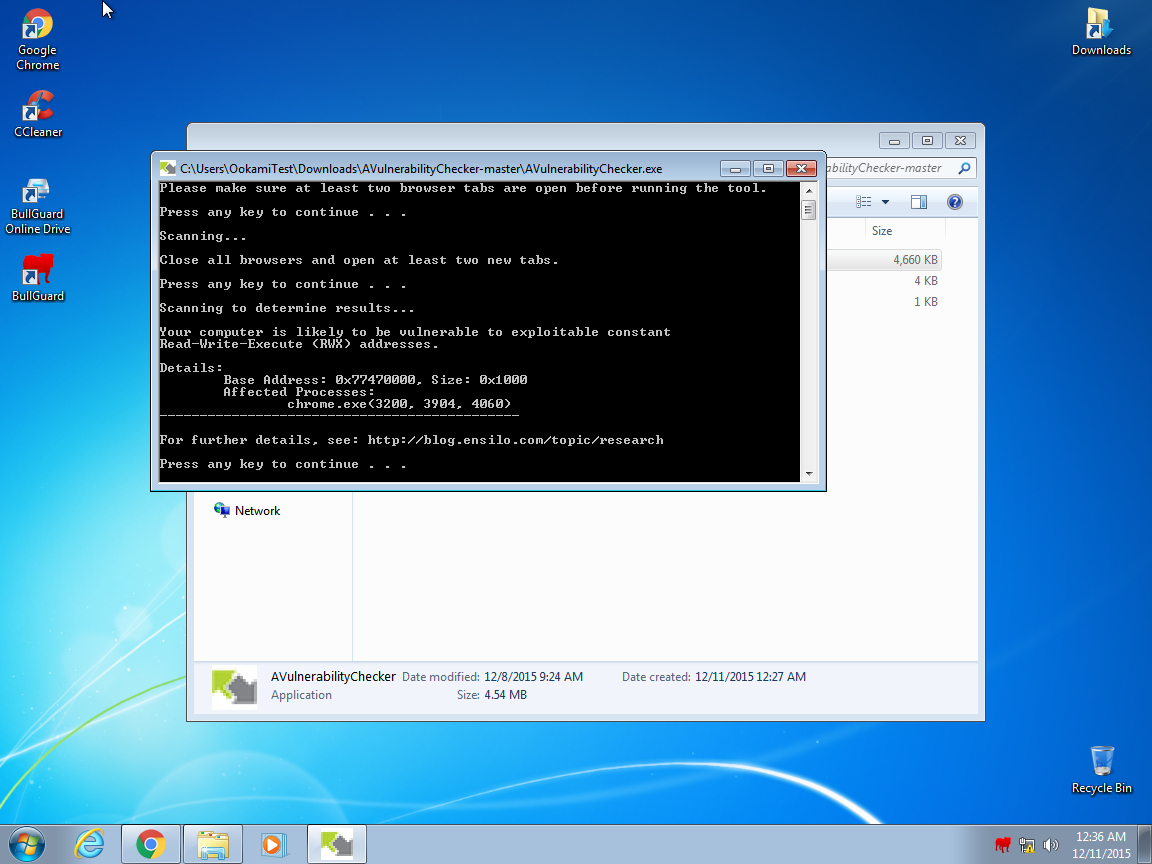Click the Explorer help button

click(x=954, y=202)
